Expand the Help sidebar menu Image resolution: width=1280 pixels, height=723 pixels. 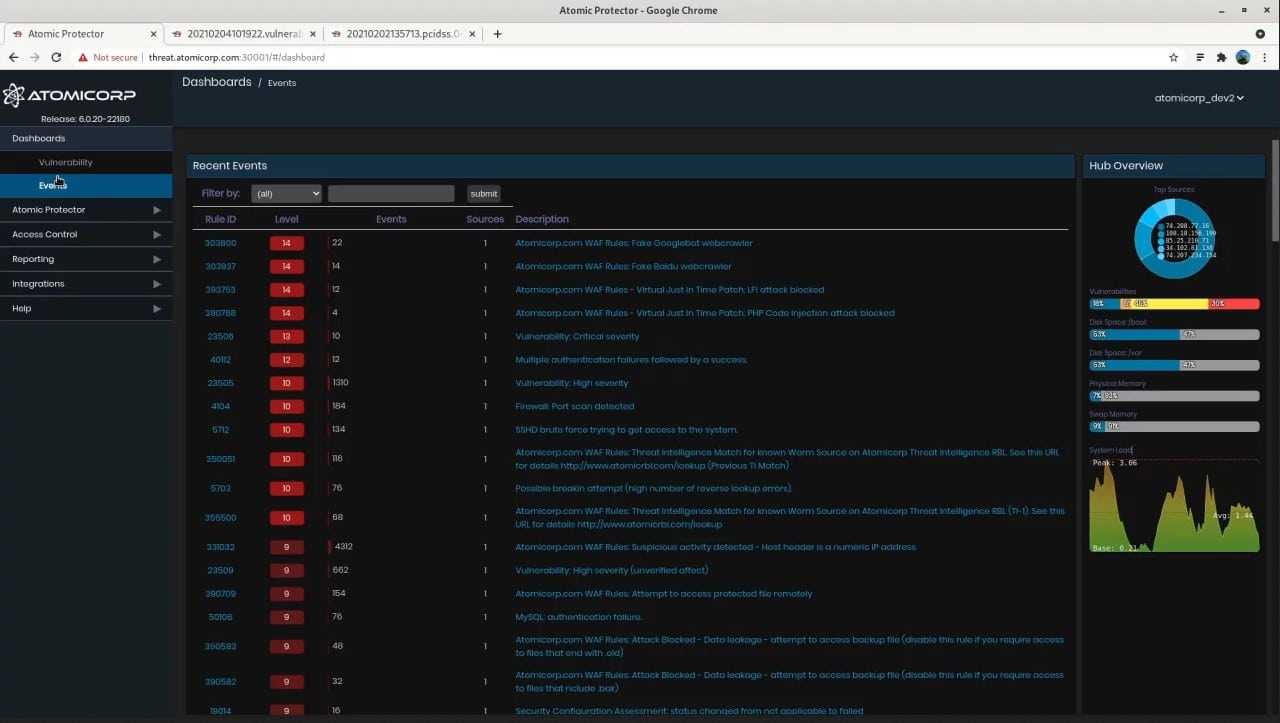tap(86, 308)
